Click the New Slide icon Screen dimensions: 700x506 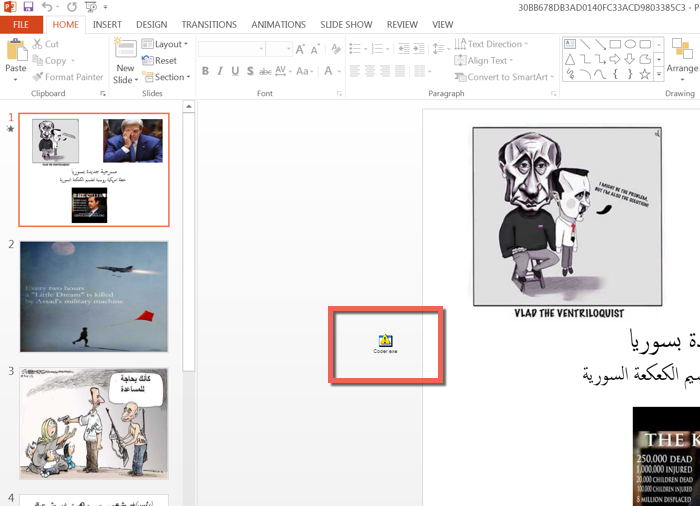coord(125,49)
